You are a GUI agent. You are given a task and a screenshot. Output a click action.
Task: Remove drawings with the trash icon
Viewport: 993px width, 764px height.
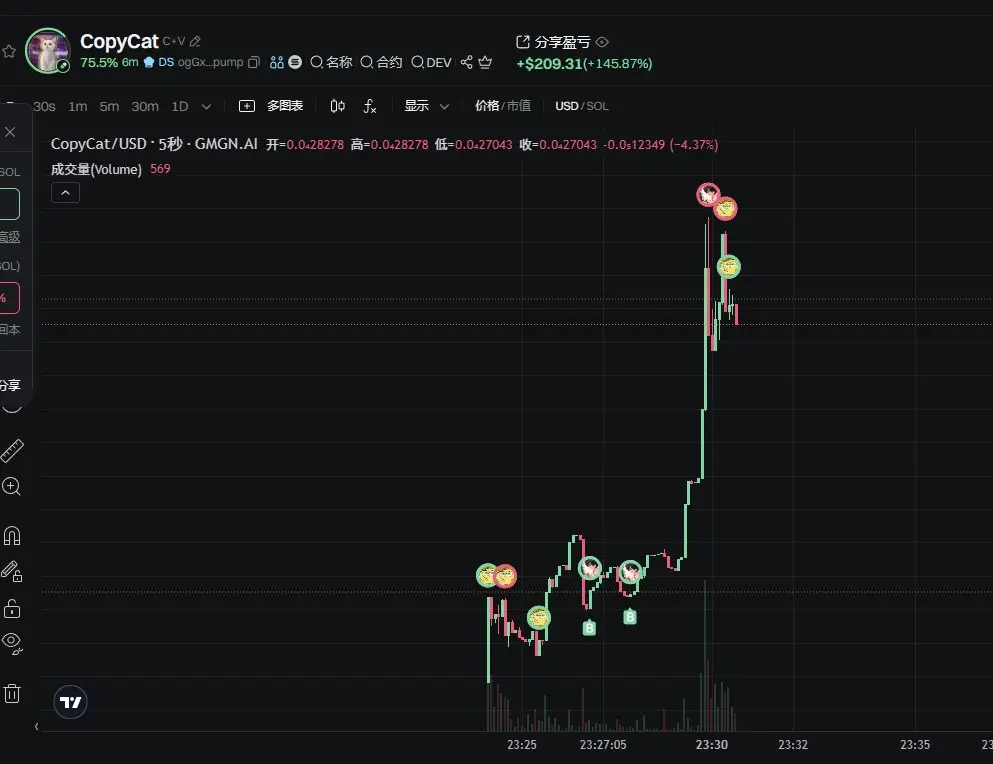[x=12, y=693]
